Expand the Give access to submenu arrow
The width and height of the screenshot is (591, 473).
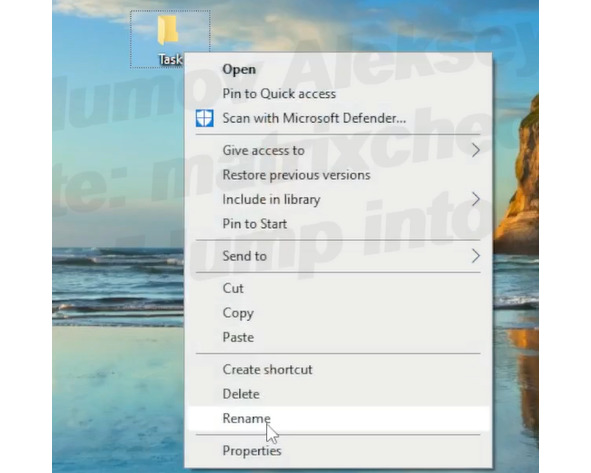pyautogui.click(x=476, y=150)
